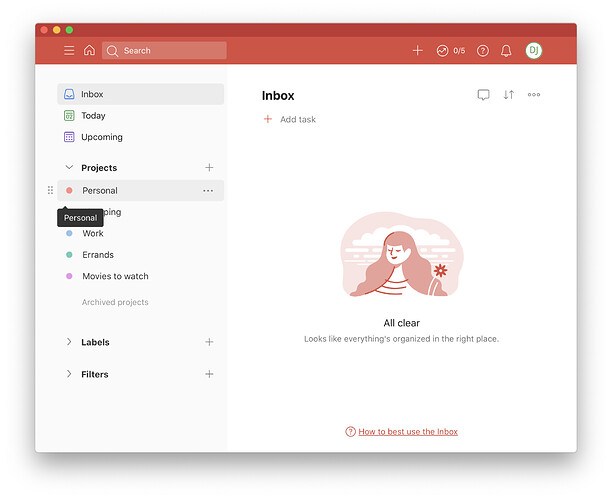Open the Errands project
The width and height of the screenshot is (612, 499).
141,255
